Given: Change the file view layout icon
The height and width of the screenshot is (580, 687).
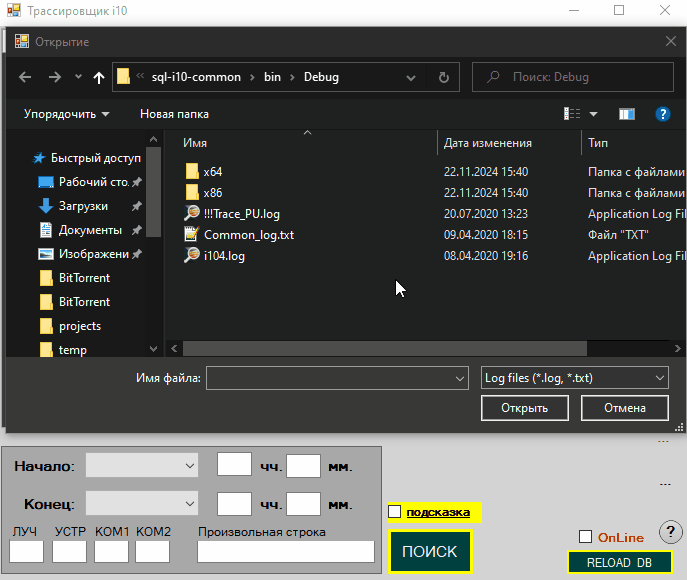Looking at the screenshot, I should (572, 114).
